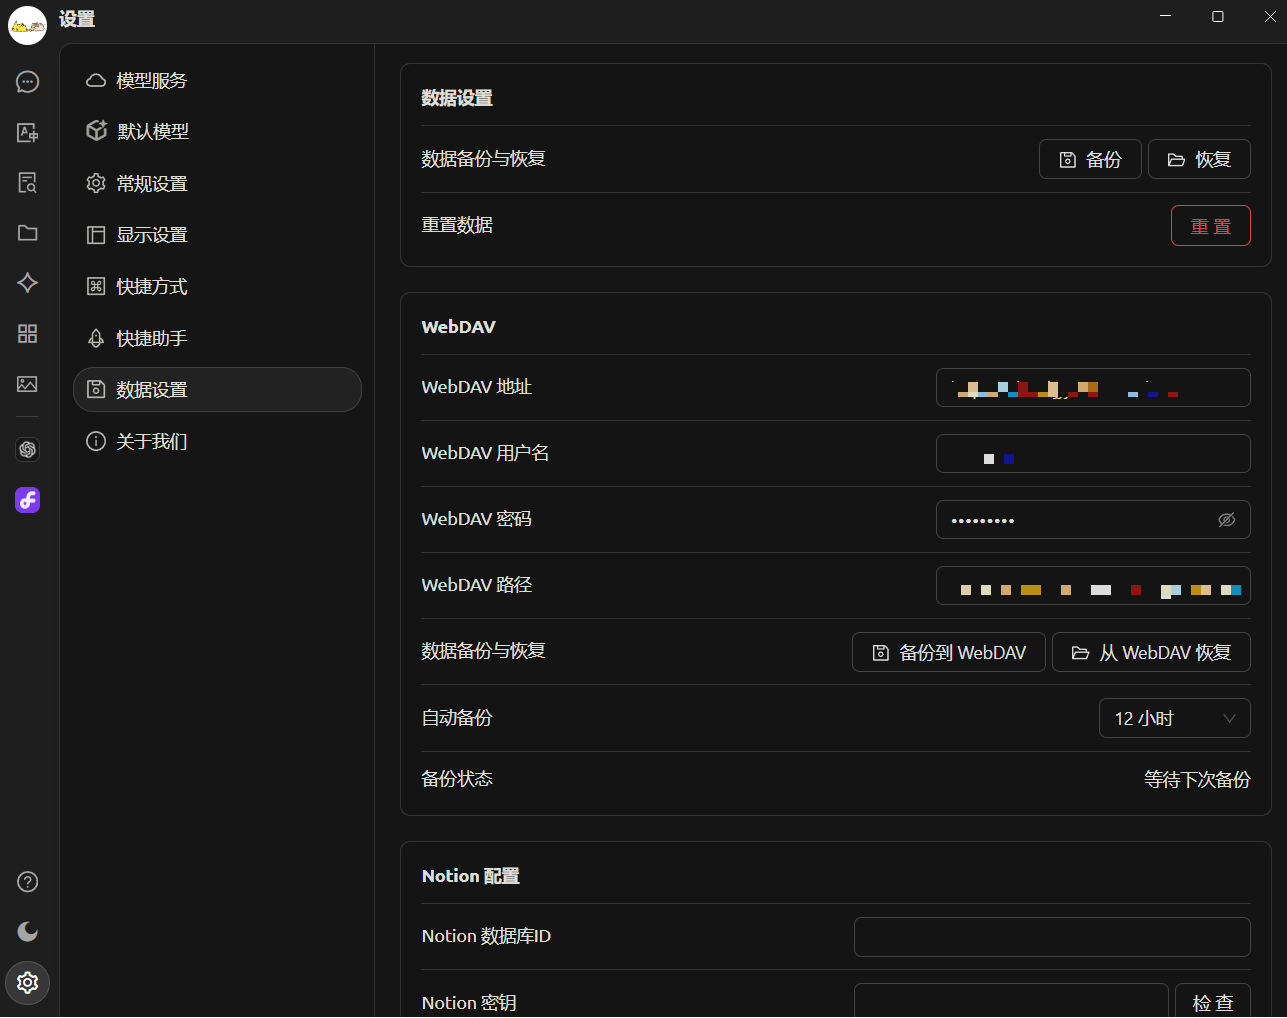This screenshot has width=1287, height=1018.
Task: Open the mini apps grid icon
Action: click(x=28, y=333)
